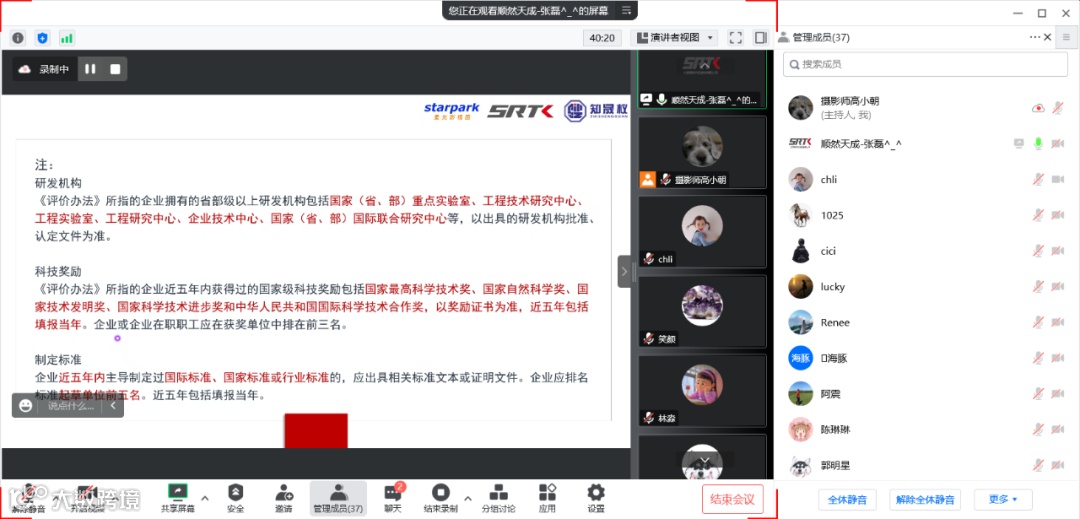
Task: Select the 林淼 video thumbnail
Action: tap(703, 390)
